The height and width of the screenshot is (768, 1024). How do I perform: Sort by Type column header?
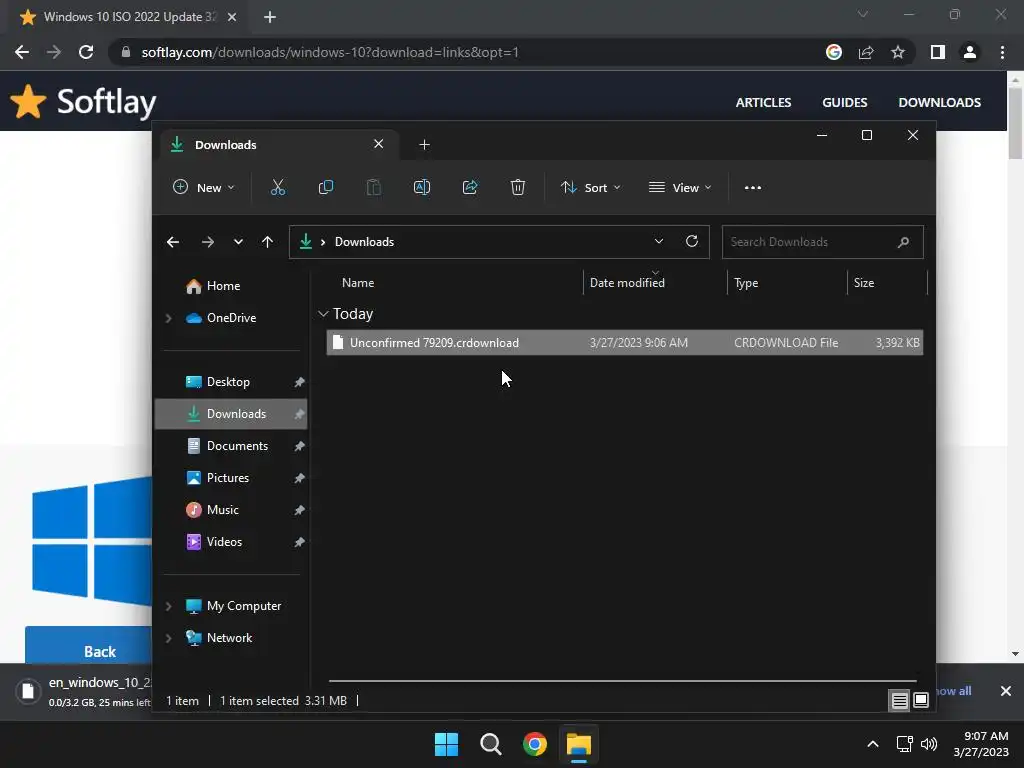pyautogui.click(x=787, y=283)
